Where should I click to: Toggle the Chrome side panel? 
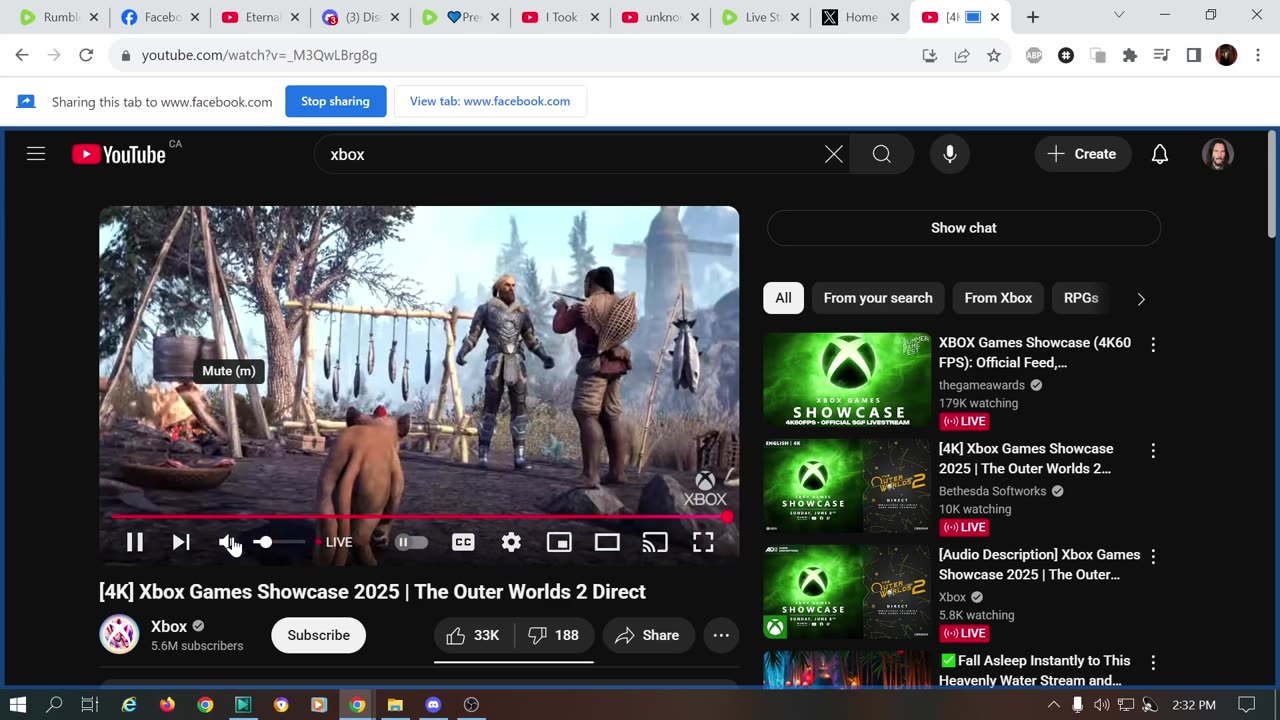click(1194, 55)
